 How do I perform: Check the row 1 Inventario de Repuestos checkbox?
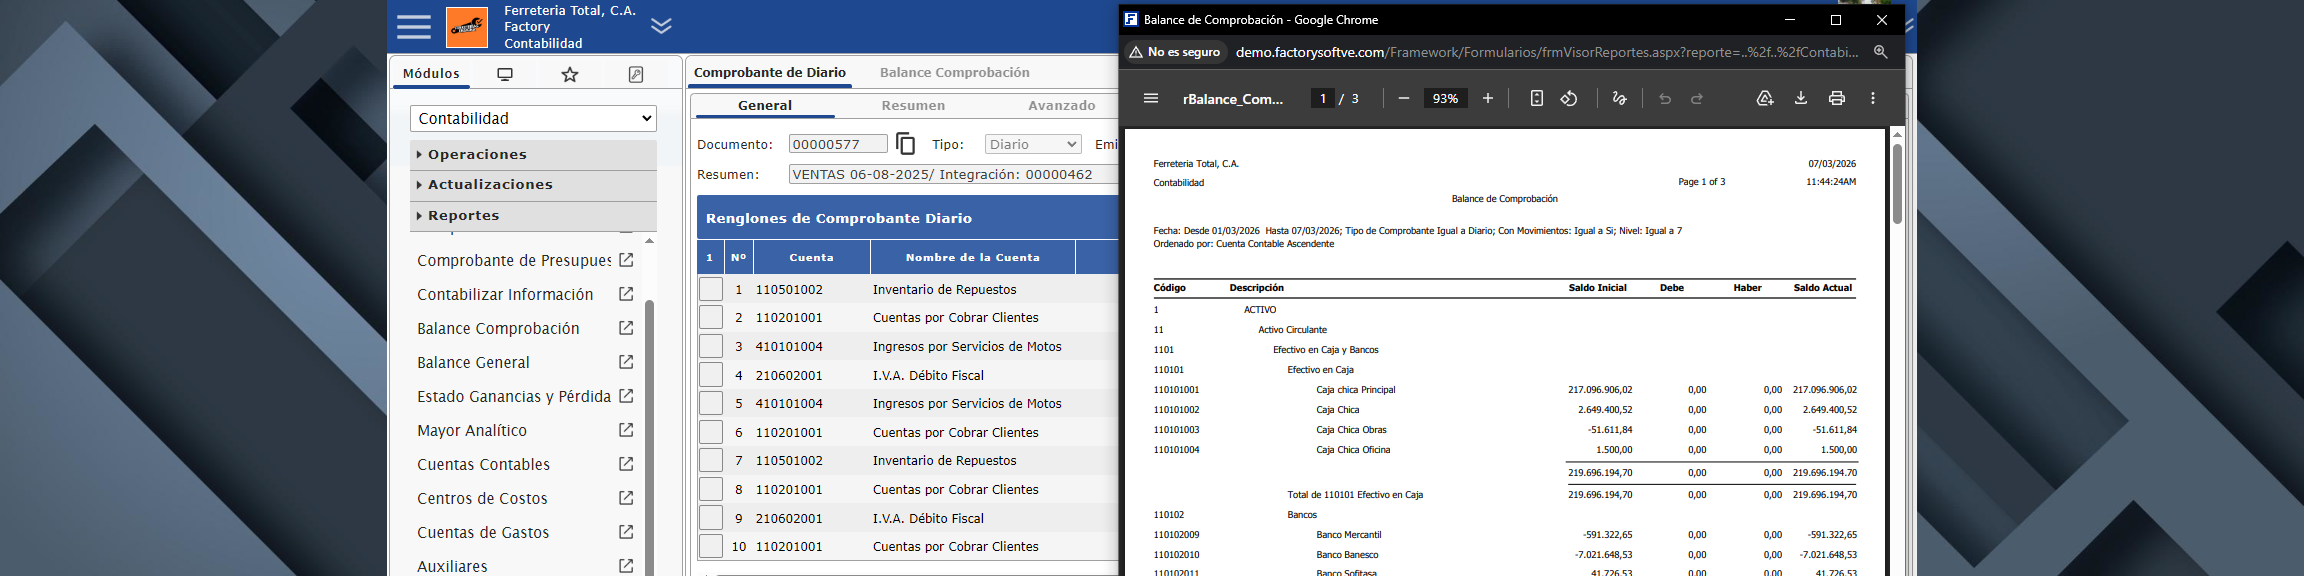(711, 290)
